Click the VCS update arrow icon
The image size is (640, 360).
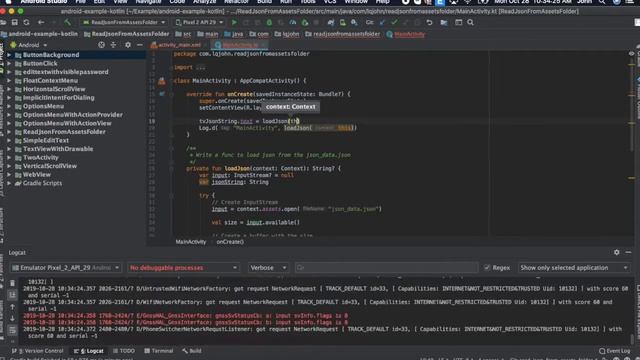382,22
